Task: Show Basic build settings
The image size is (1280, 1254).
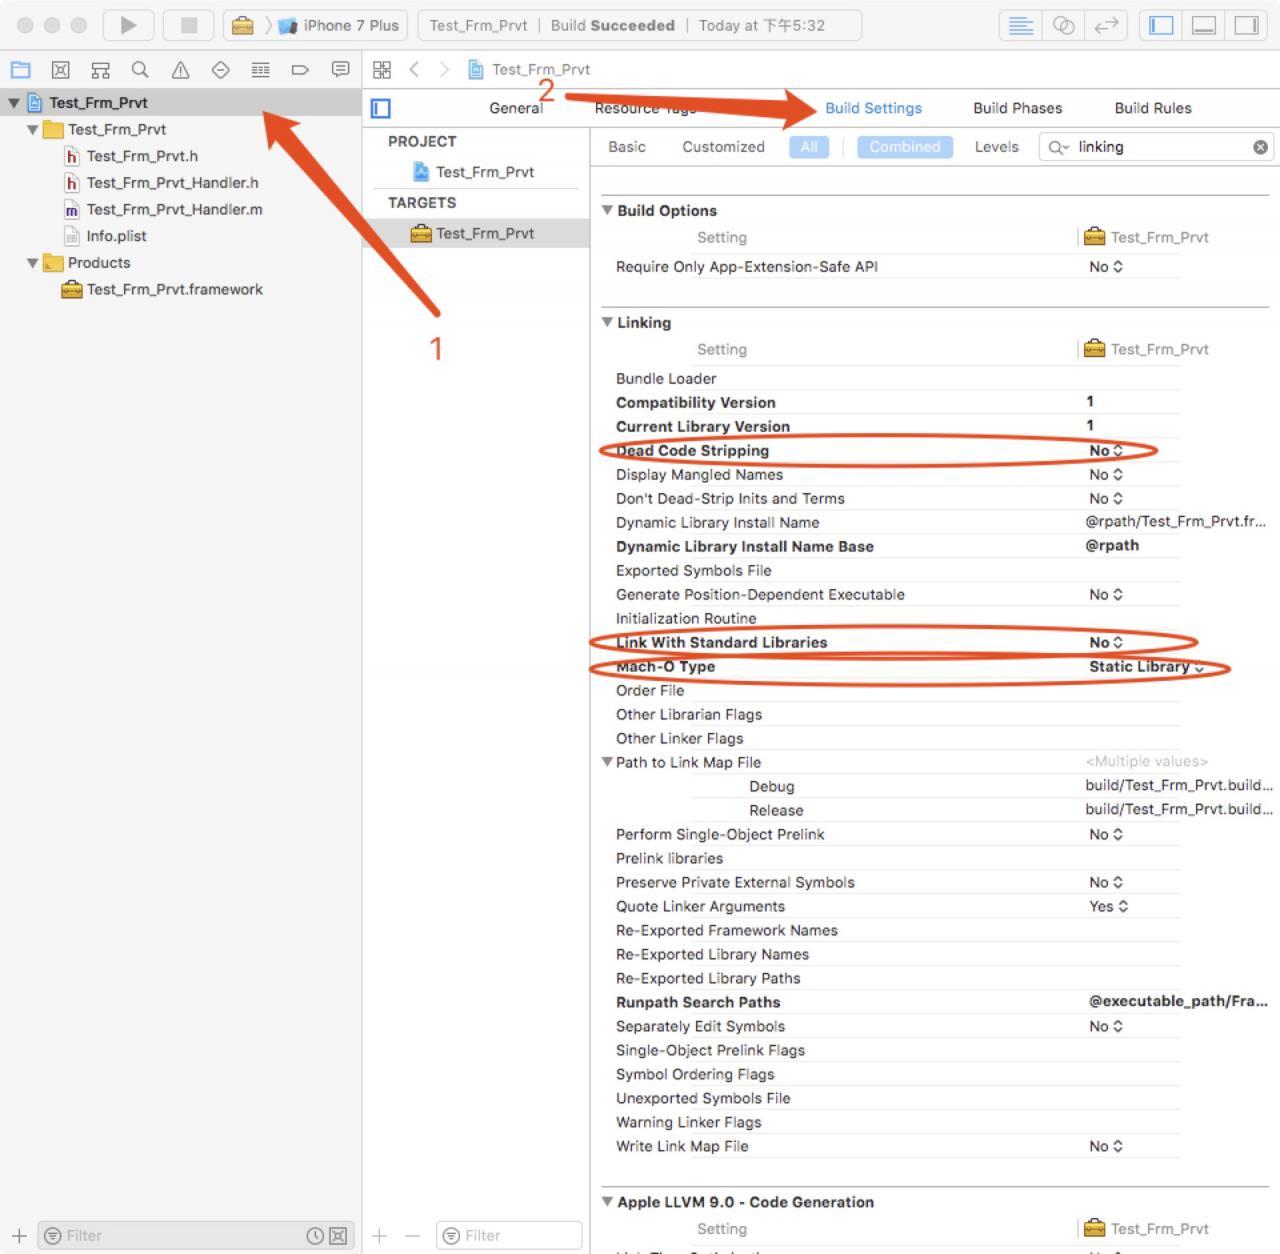Action: (x=627, y=147)
